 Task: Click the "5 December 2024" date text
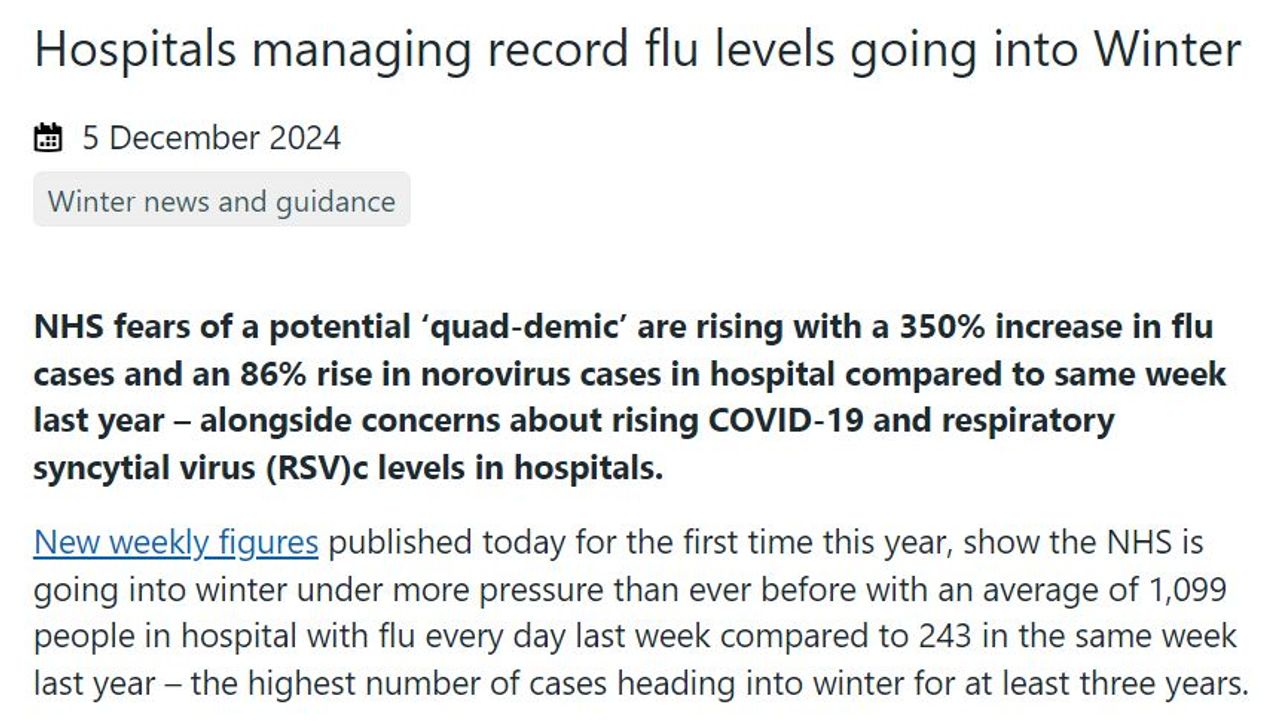211,137
